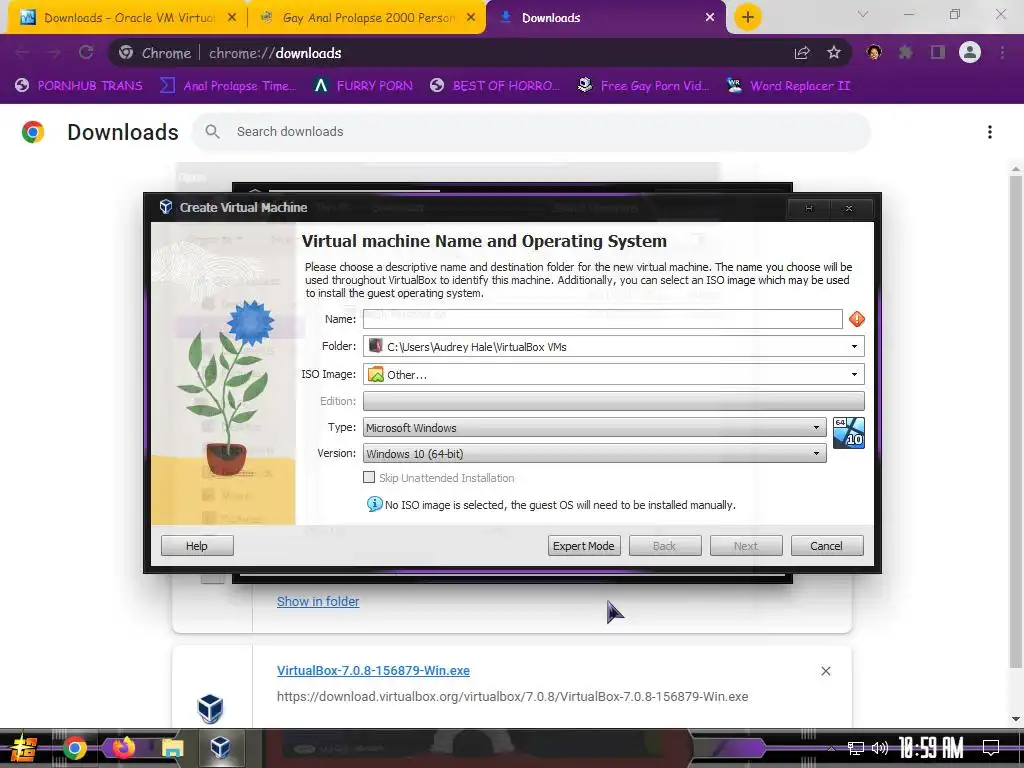Open the BEST OF HORRO... bookmark
This screenshot has height=768, width=1024.
(495, 86)
